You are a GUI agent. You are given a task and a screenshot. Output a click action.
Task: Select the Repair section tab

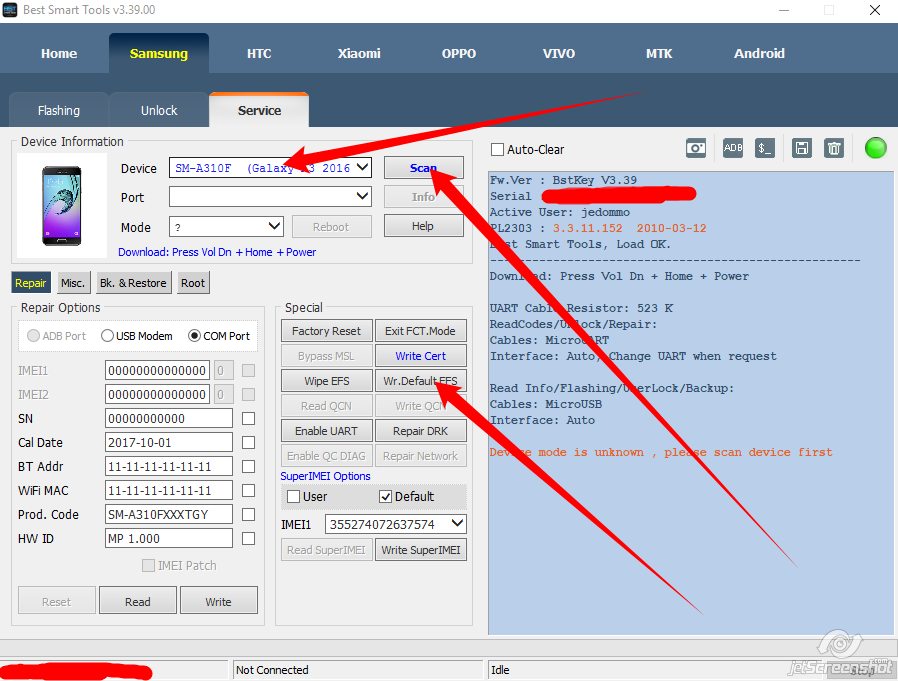31,283
